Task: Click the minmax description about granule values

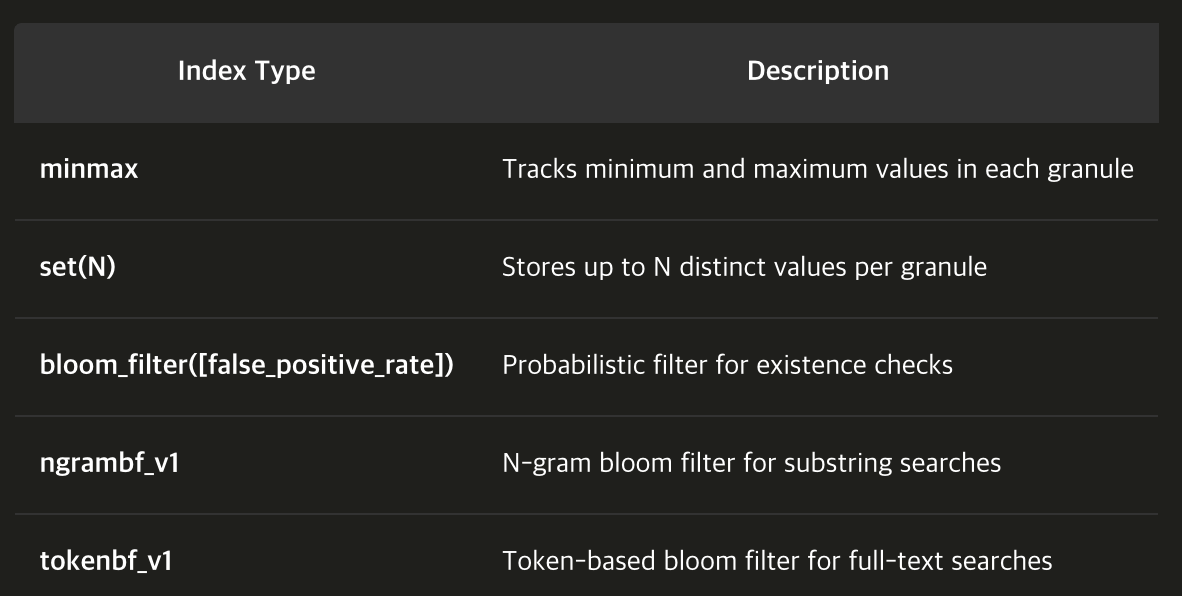Action: [x=818, y=169]
